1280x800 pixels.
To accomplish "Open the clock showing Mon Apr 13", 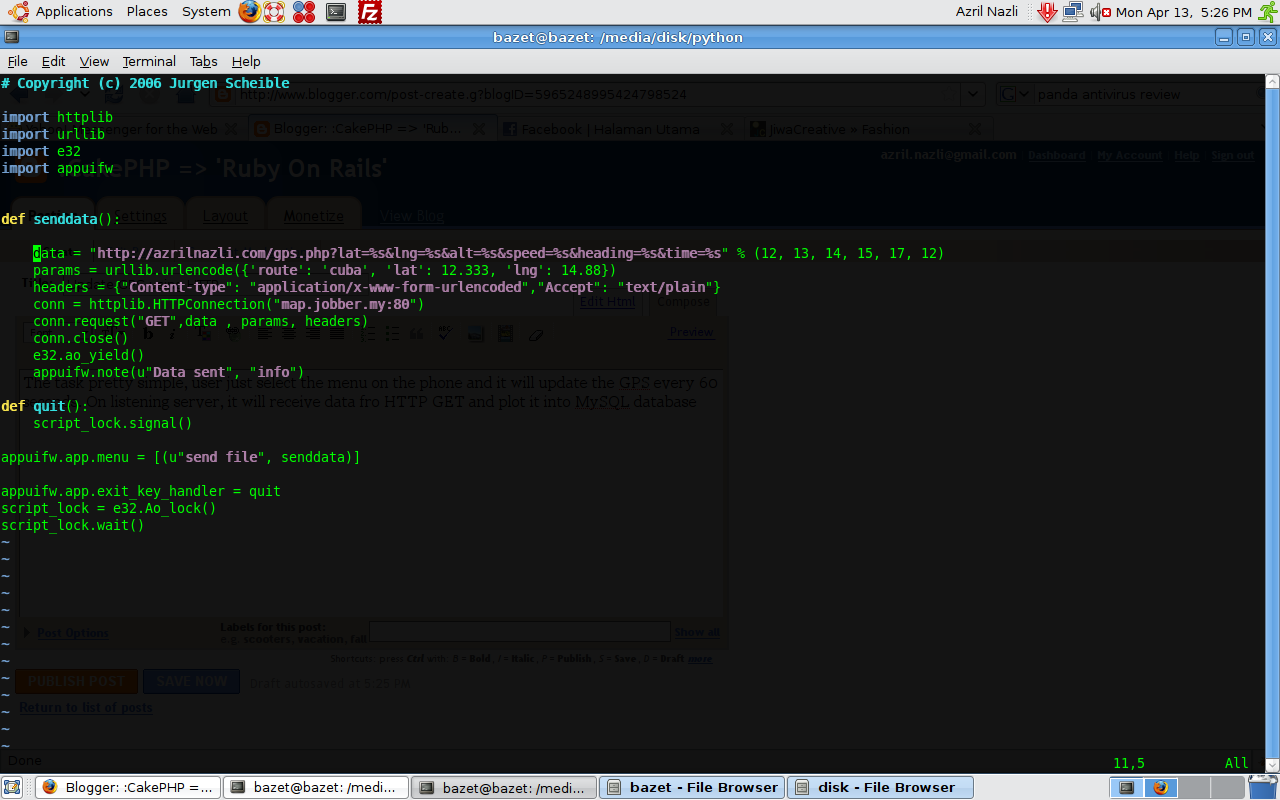I will tap(1183, 12).
